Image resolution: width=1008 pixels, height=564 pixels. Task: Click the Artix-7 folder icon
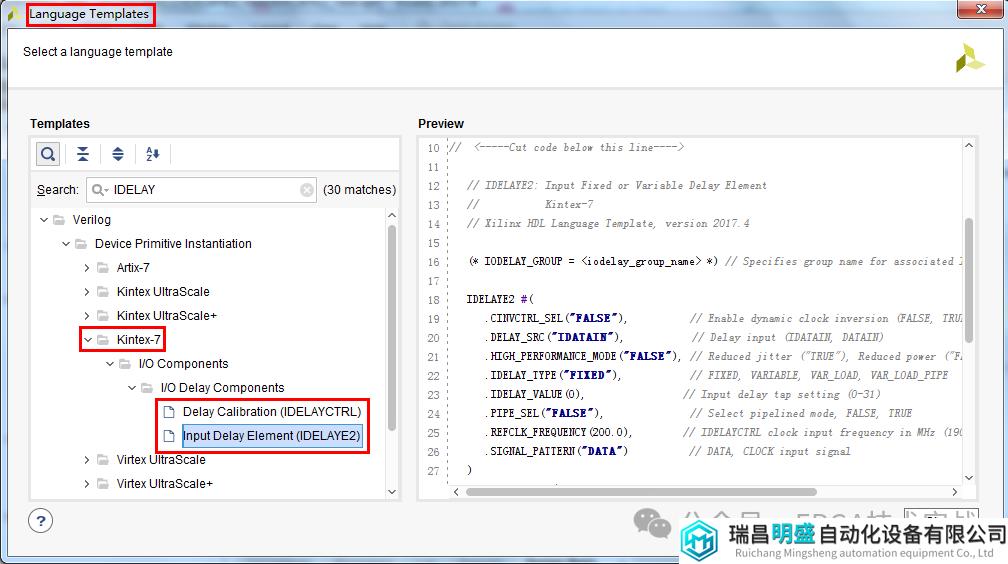pos(103,268)
